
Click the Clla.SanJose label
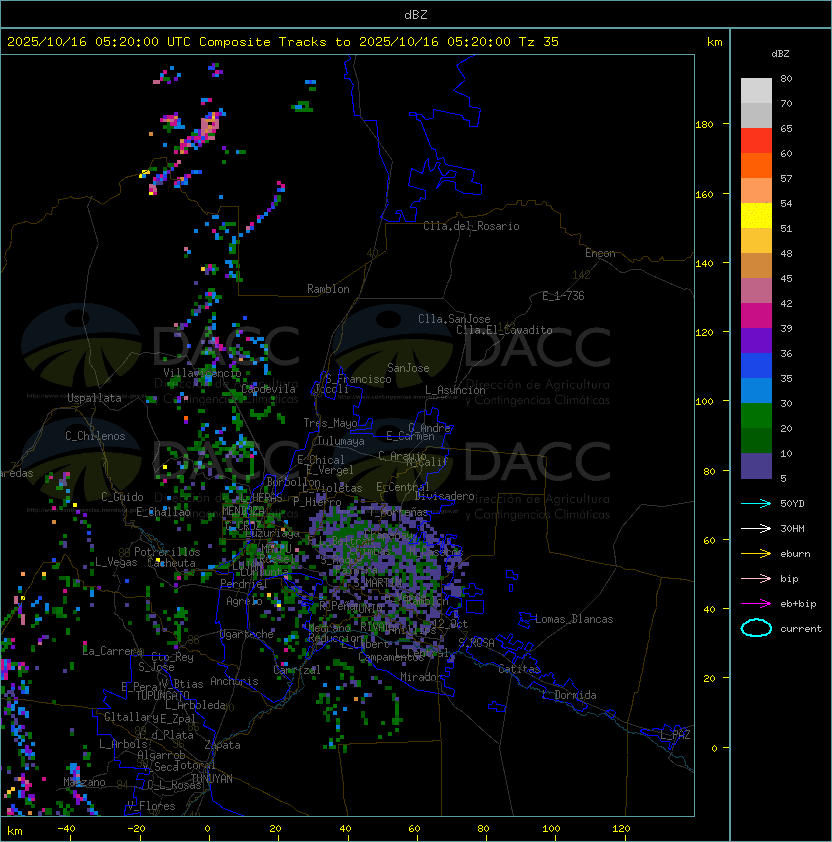(454, 319)
